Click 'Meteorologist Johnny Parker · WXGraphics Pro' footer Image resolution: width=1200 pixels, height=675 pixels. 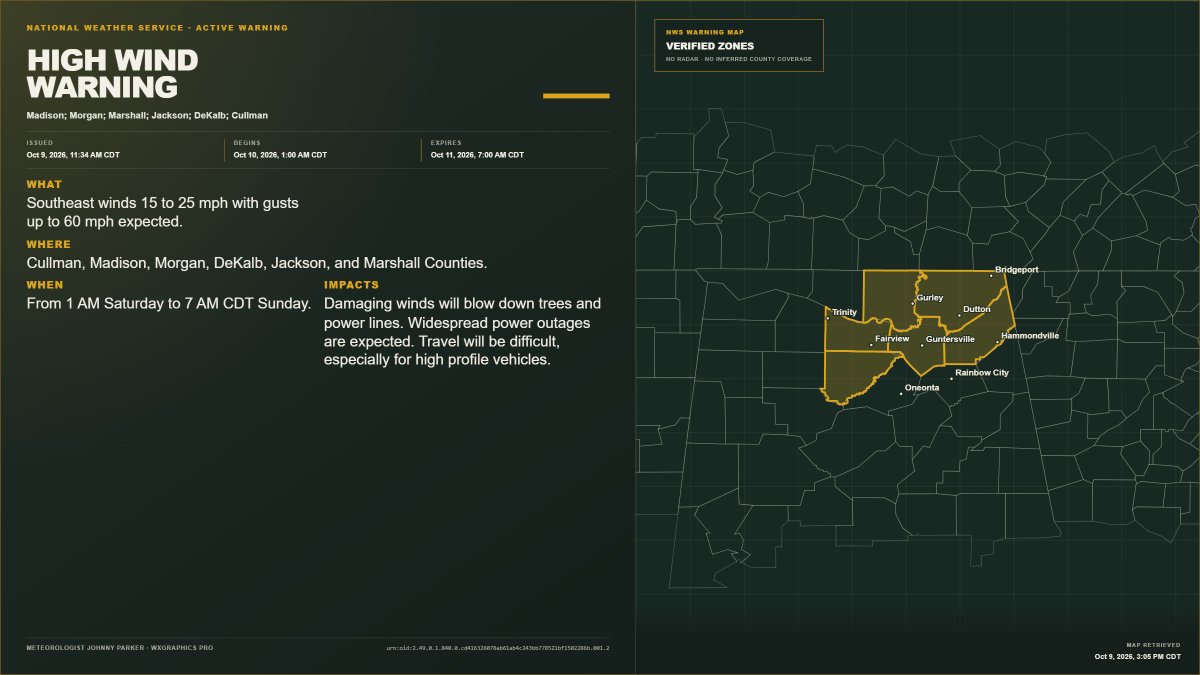(x=120, y=648)
